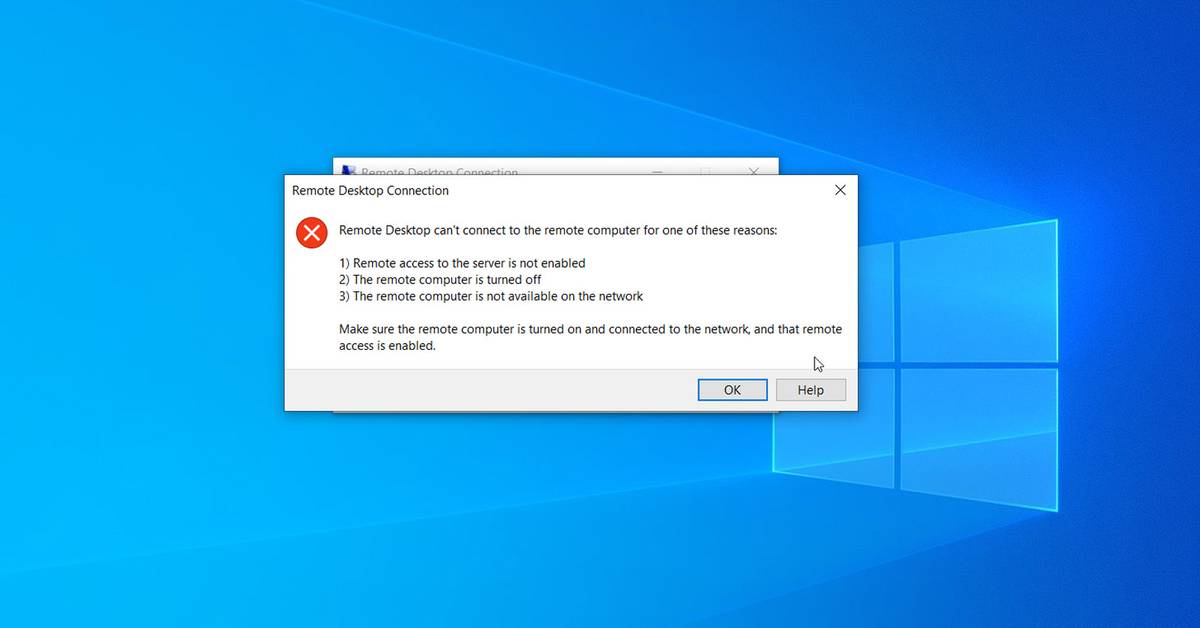Minimize the background Remote Desktop Connection window
This screenshot has height=628, width=1200.
point(657,171)
